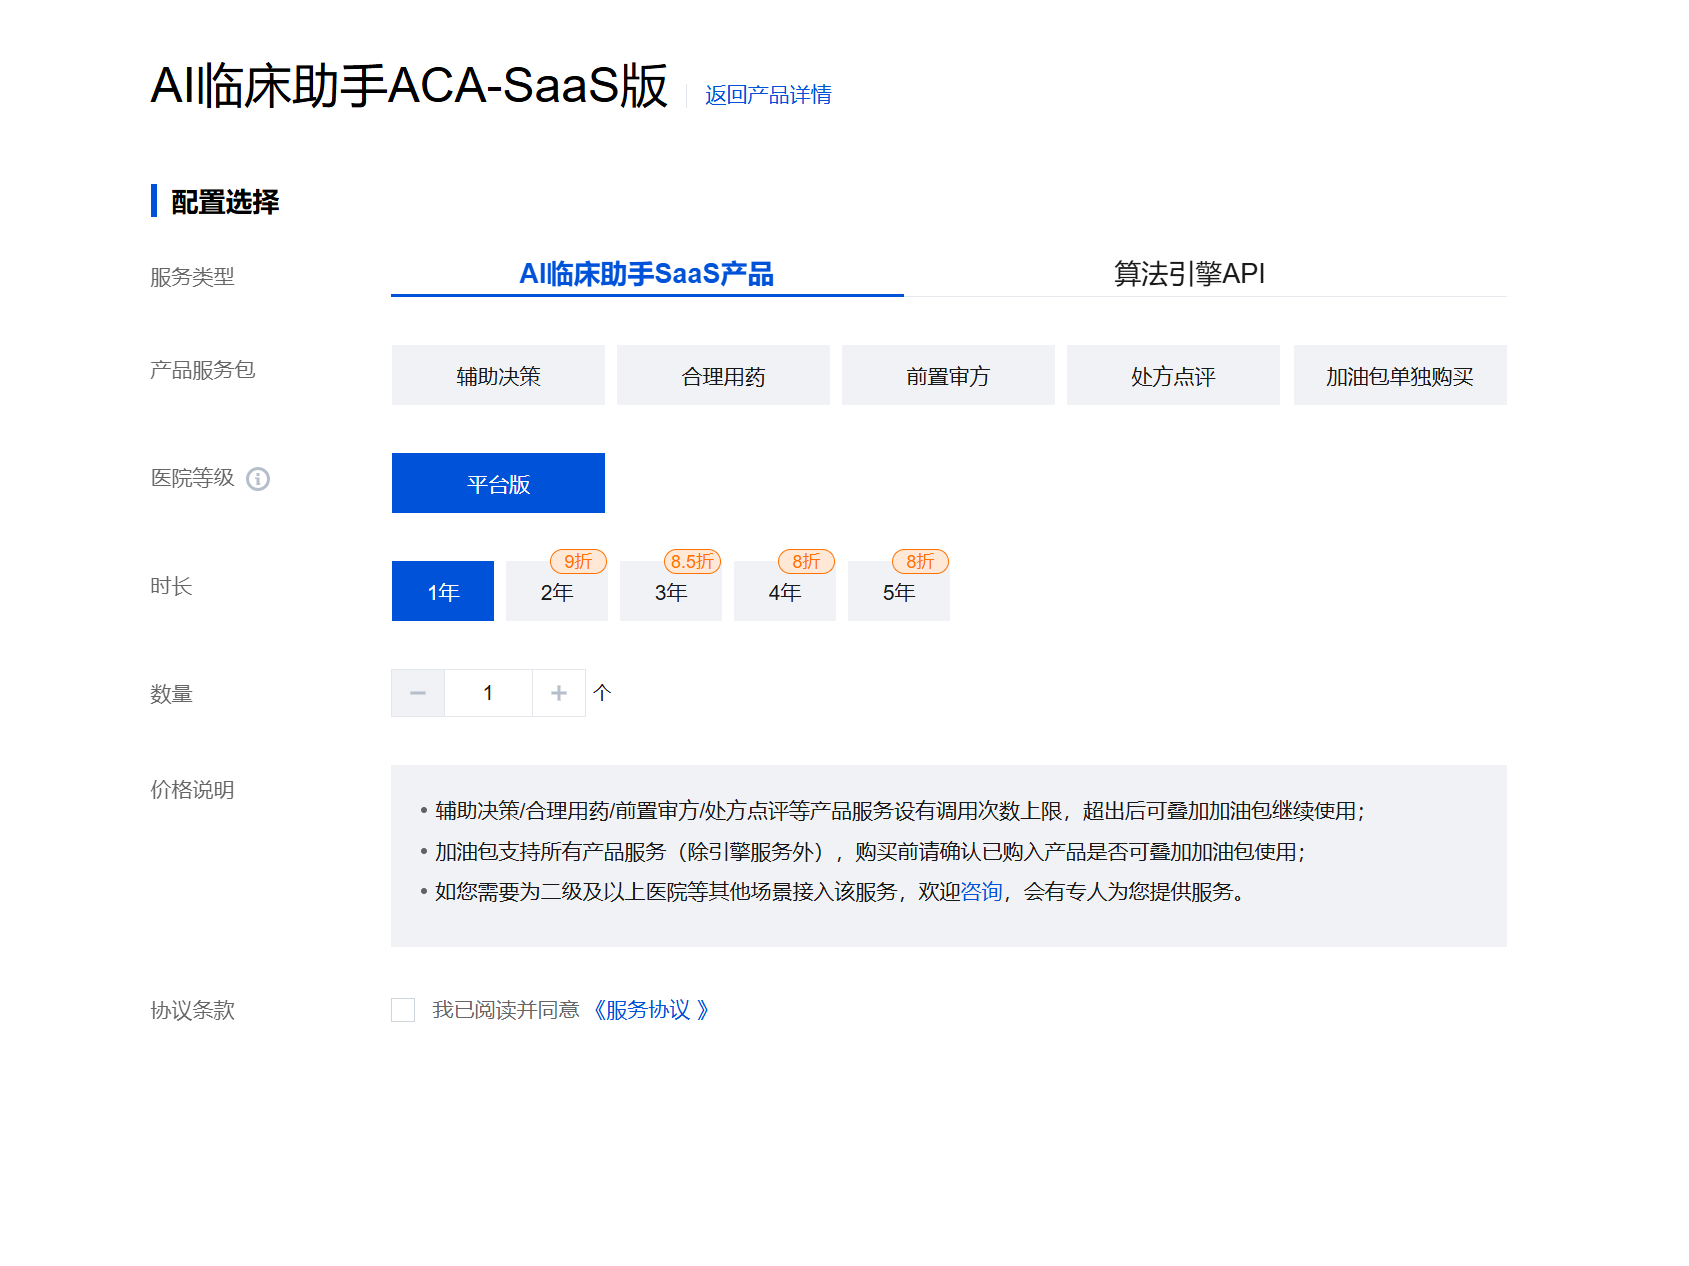Image resolution: width=1689 pixels, height=1266 pixels.
Task: Choose the 1年 duration option
Action: [443, 592]
